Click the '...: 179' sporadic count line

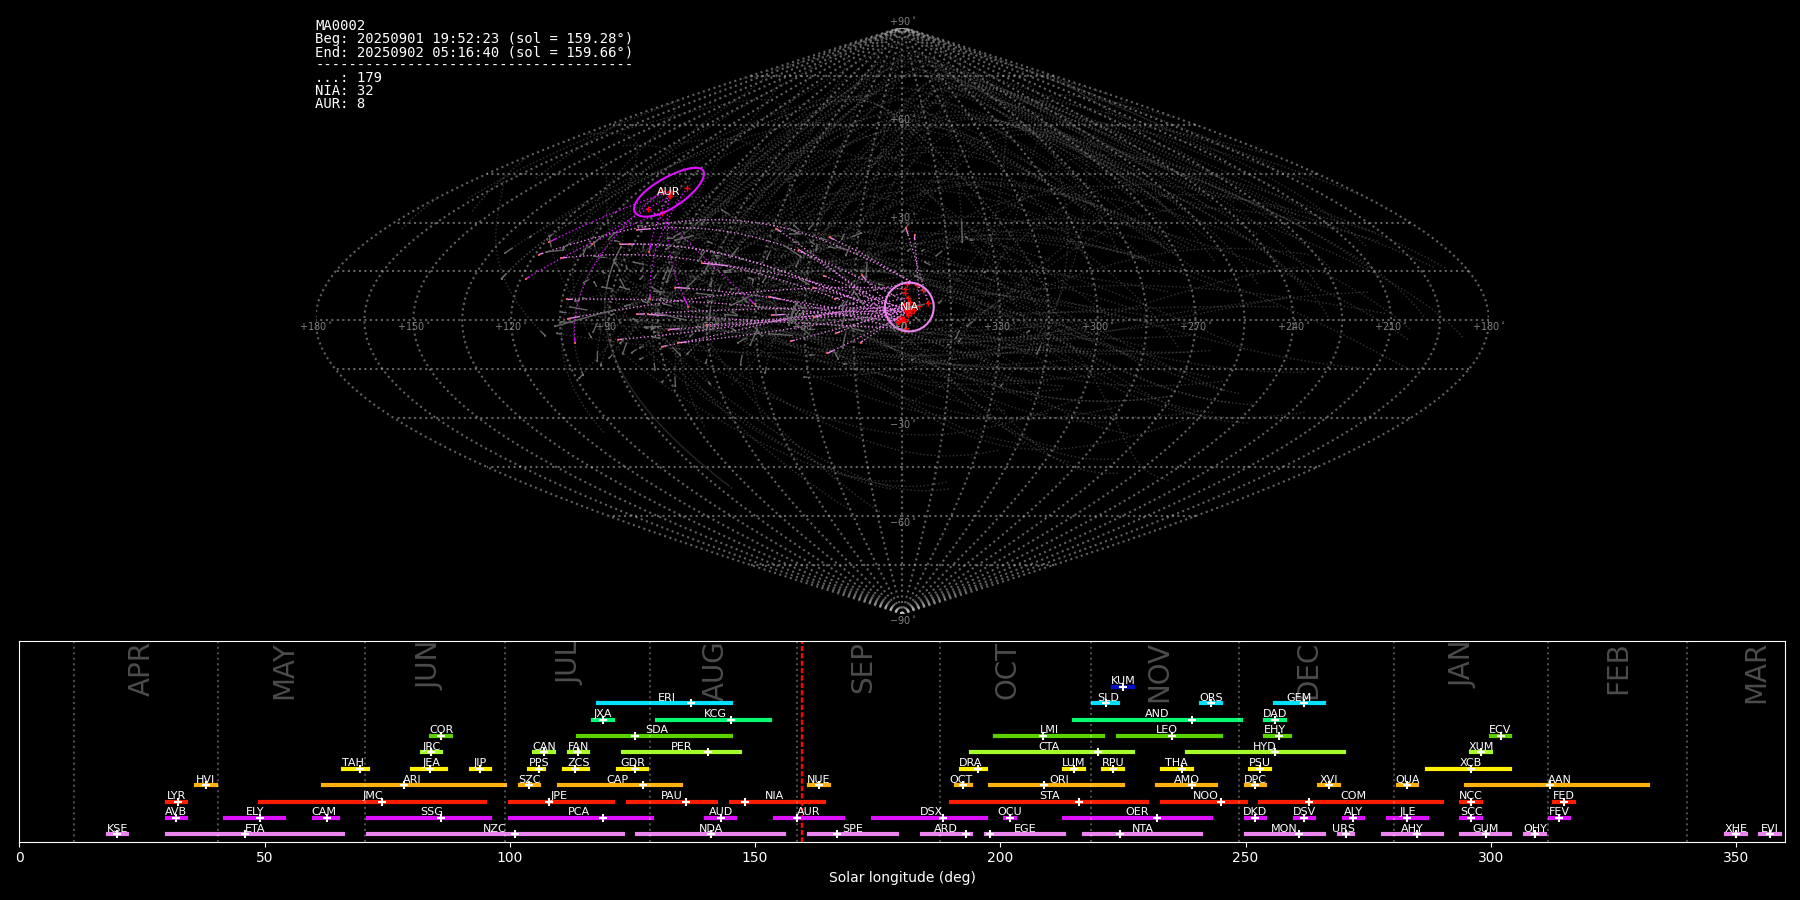coord(348,78)
